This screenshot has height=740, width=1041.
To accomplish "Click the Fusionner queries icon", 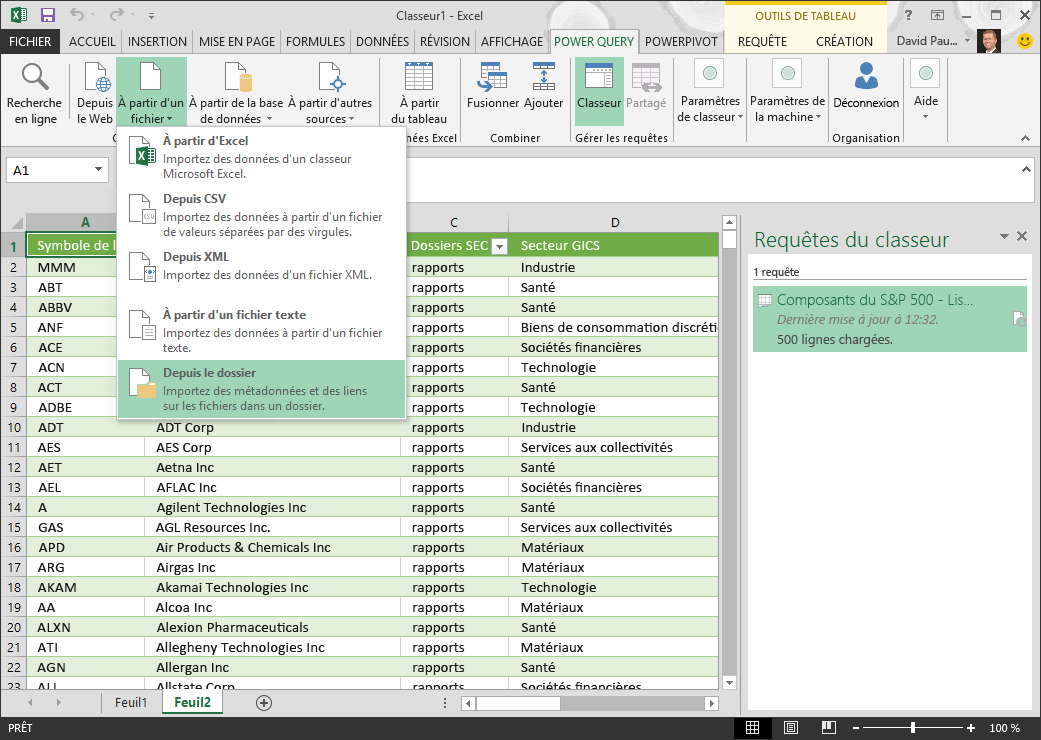I will pyautogui.click(x=492, y=77).
